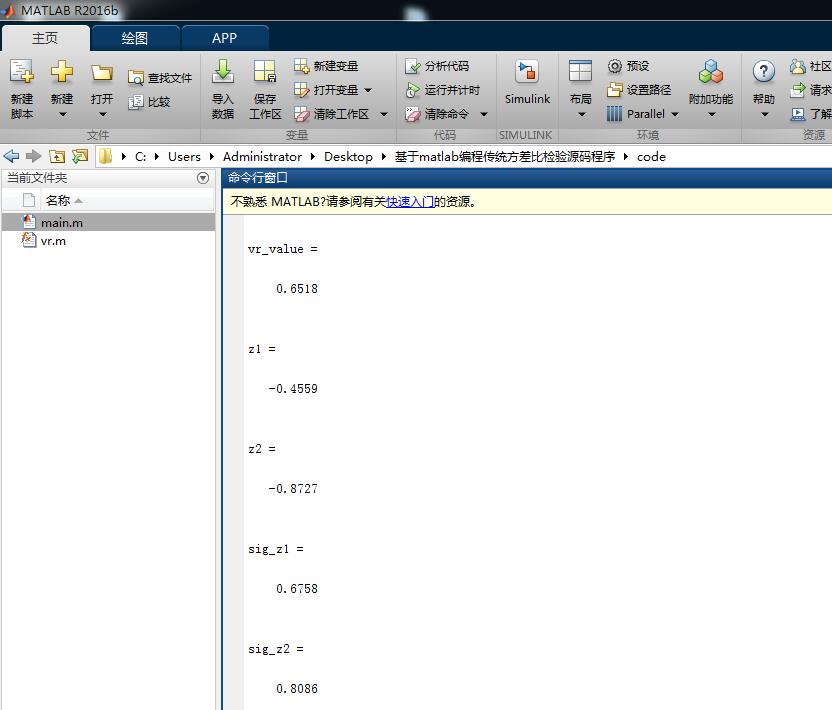Click Clear Workspace (清除工作区)
Viewport: 832px width, 710px height.
point(332,114)
